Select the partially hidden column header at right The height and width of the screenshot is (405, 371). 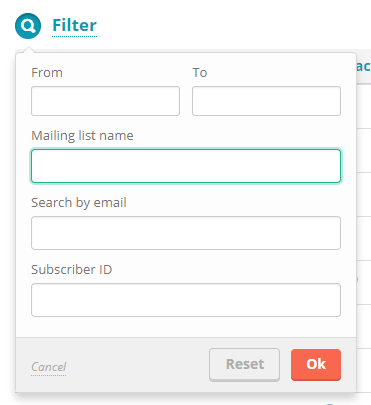coord(363,67)
